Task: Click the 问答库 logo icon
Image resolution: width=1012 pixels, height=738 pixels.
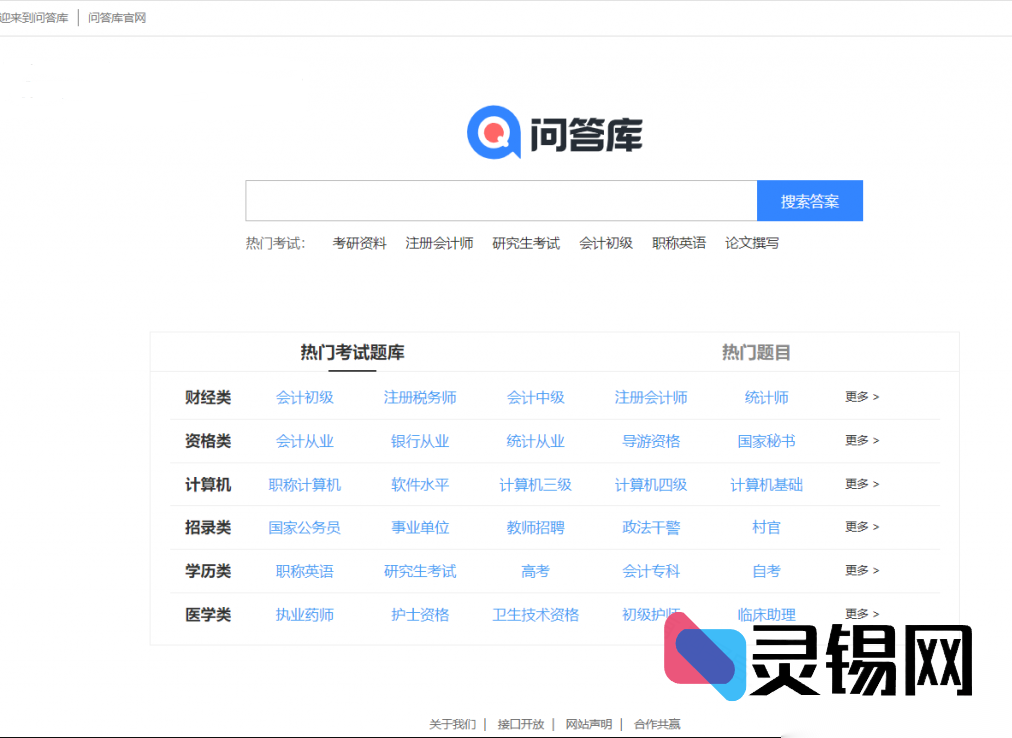Action: coord(492,131)
